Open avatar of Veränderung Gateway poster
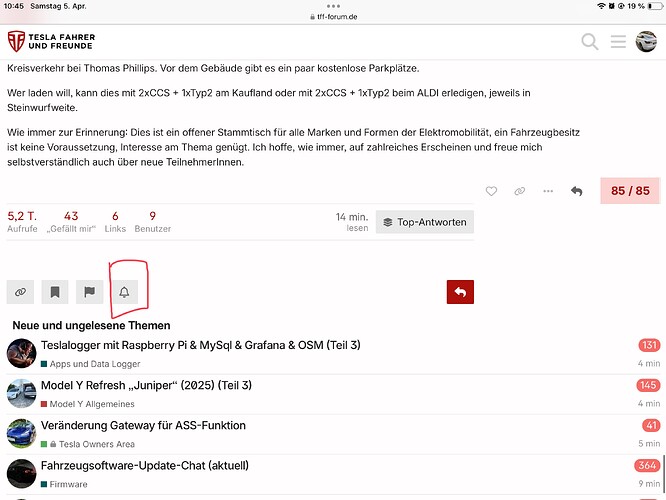Viewport: 666px width, 500px height. tap(21, 433)
